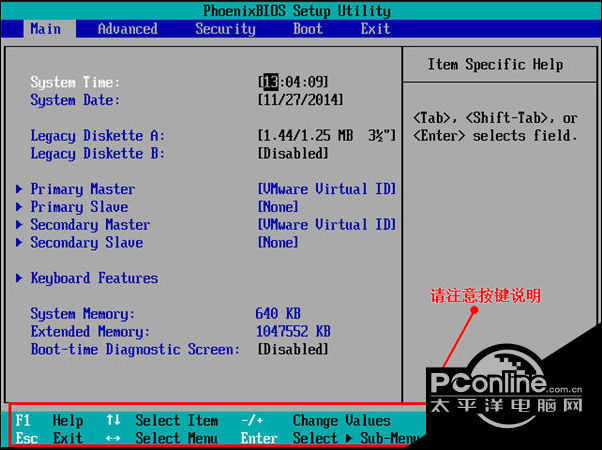The height and width of the screenshot is (450, 602).
Task: Toggle Boot-time Diagnostic Screen Disabled value
Action: [x=293, y=349]
